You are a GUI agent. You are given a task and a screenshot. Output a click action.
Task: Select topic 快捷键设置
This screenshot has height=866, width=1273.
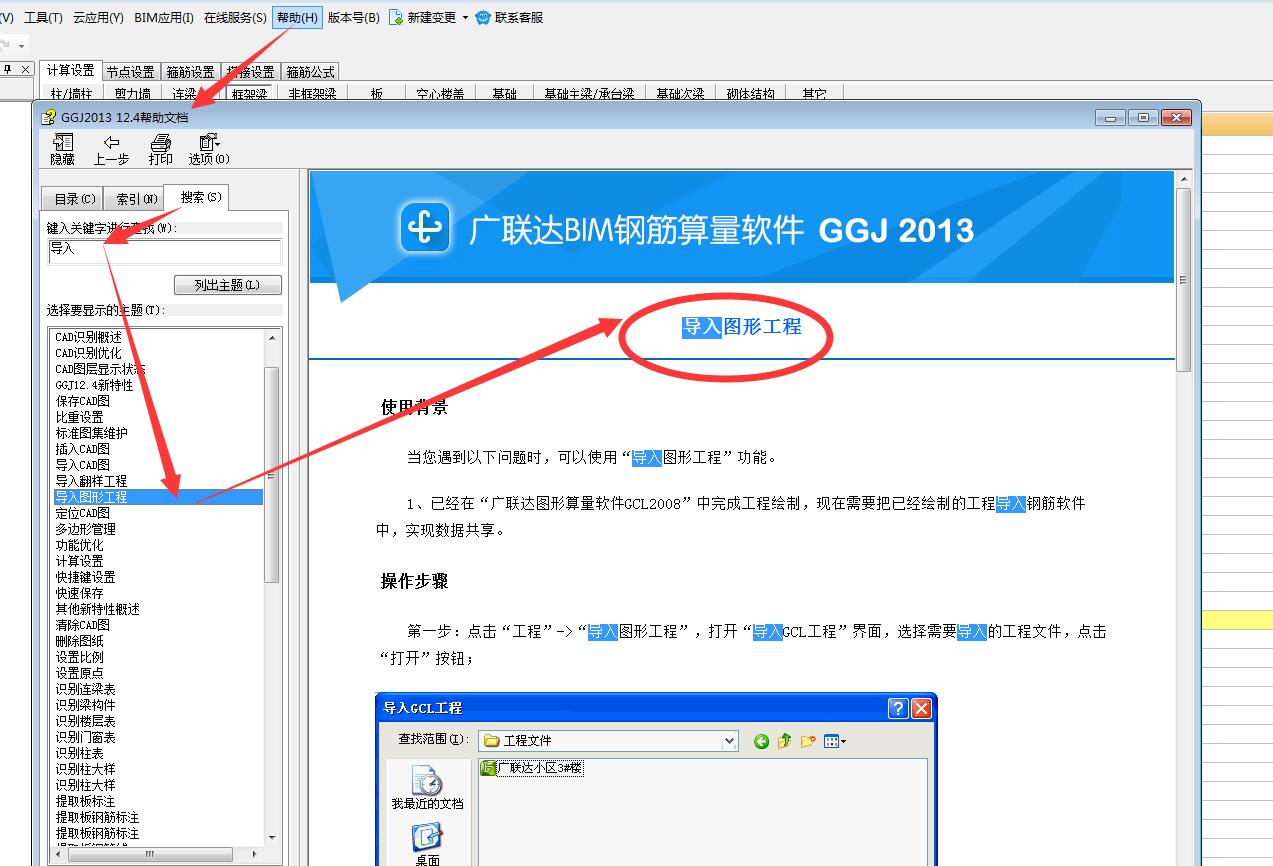(85, 577)
